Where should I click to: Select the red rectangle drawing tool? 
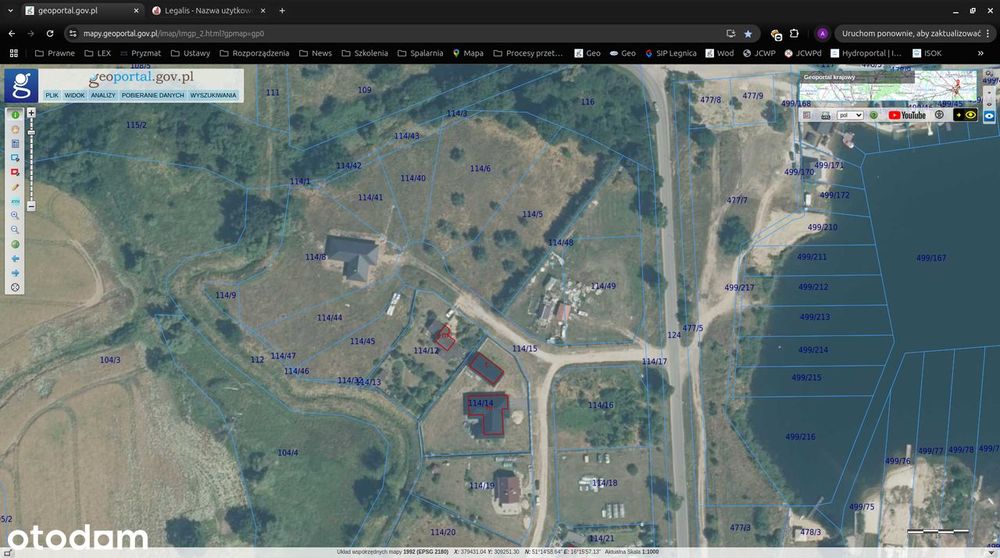tap(15, 172)
